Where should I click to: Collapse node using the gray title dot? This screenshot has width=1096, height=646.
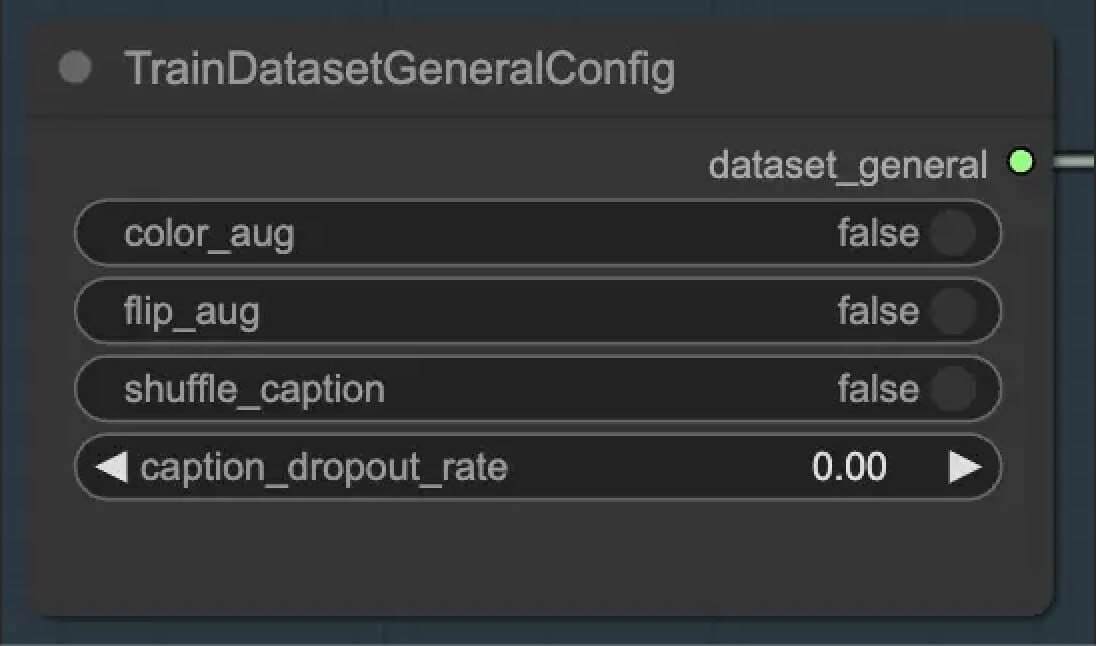[x=75, y=69]
